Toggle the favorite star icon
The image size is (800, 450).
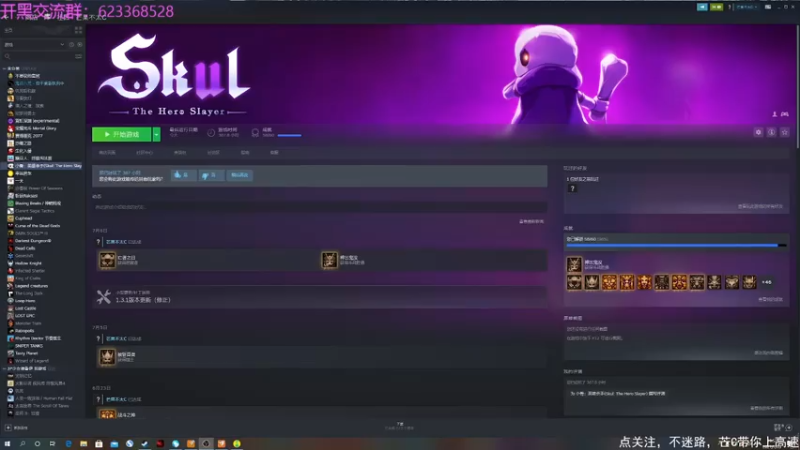[785, 132]
